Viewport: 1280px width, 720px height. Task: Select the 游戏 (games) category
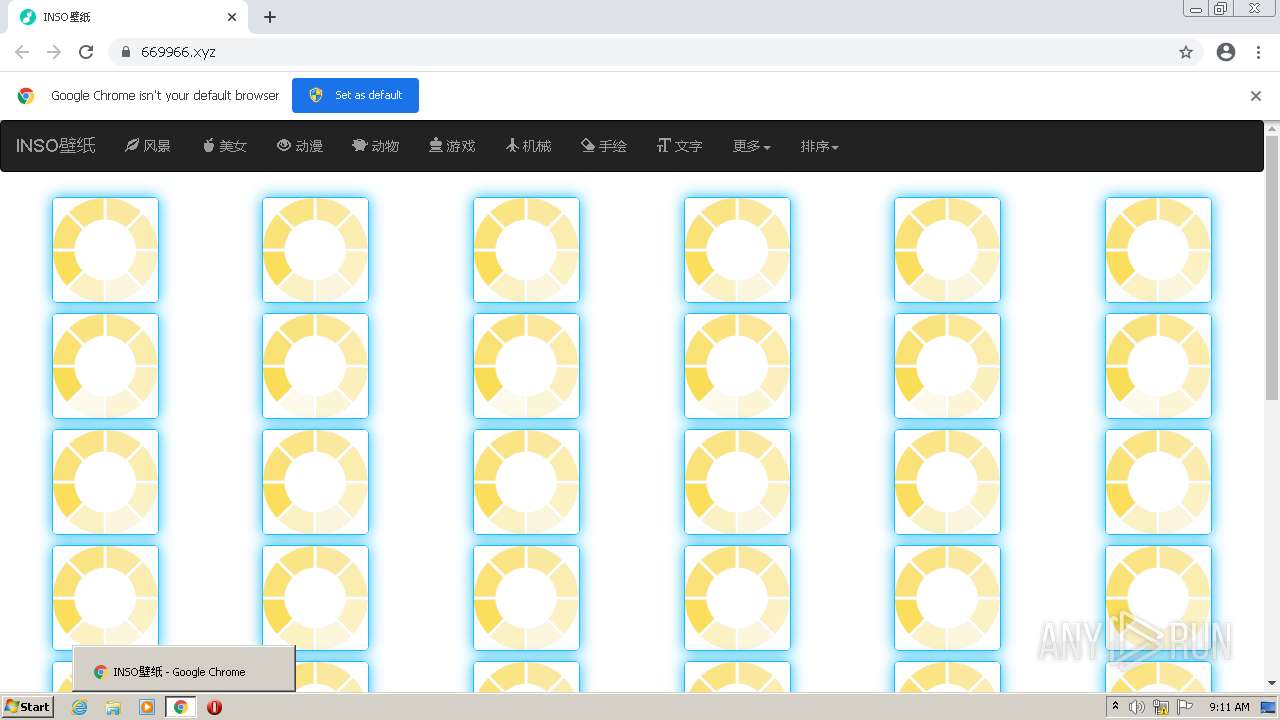coord(452,146)
